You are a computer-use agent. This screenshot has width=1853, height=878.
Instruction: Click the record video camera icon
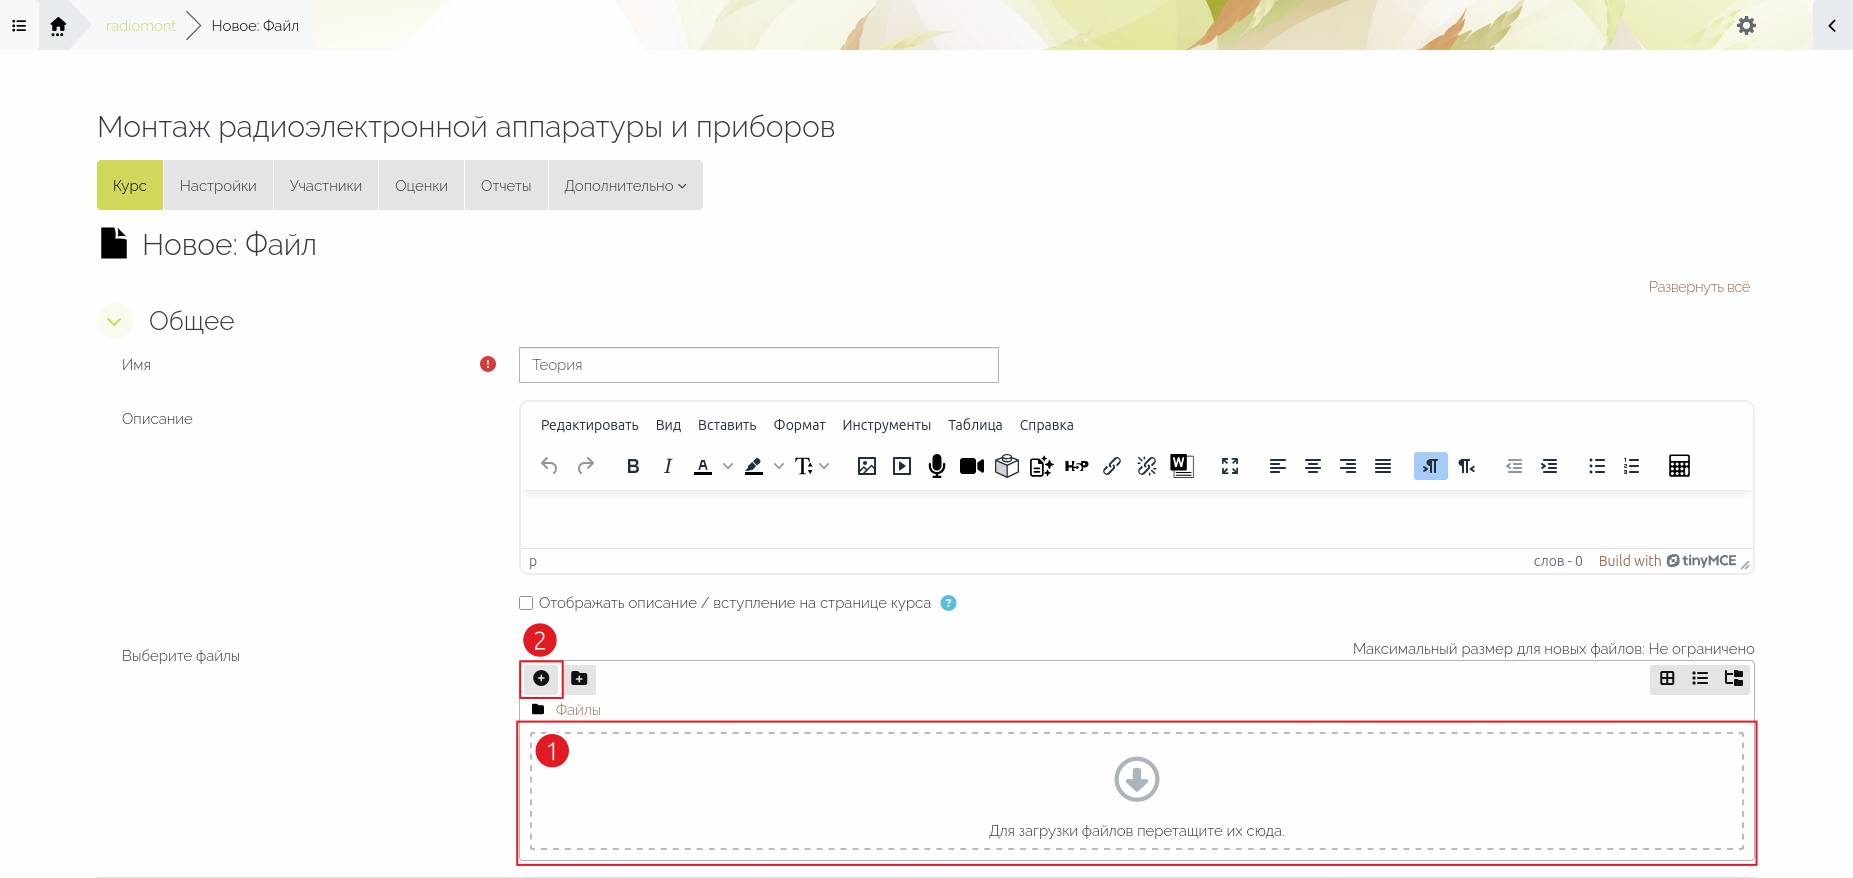(x=971, y=466)
